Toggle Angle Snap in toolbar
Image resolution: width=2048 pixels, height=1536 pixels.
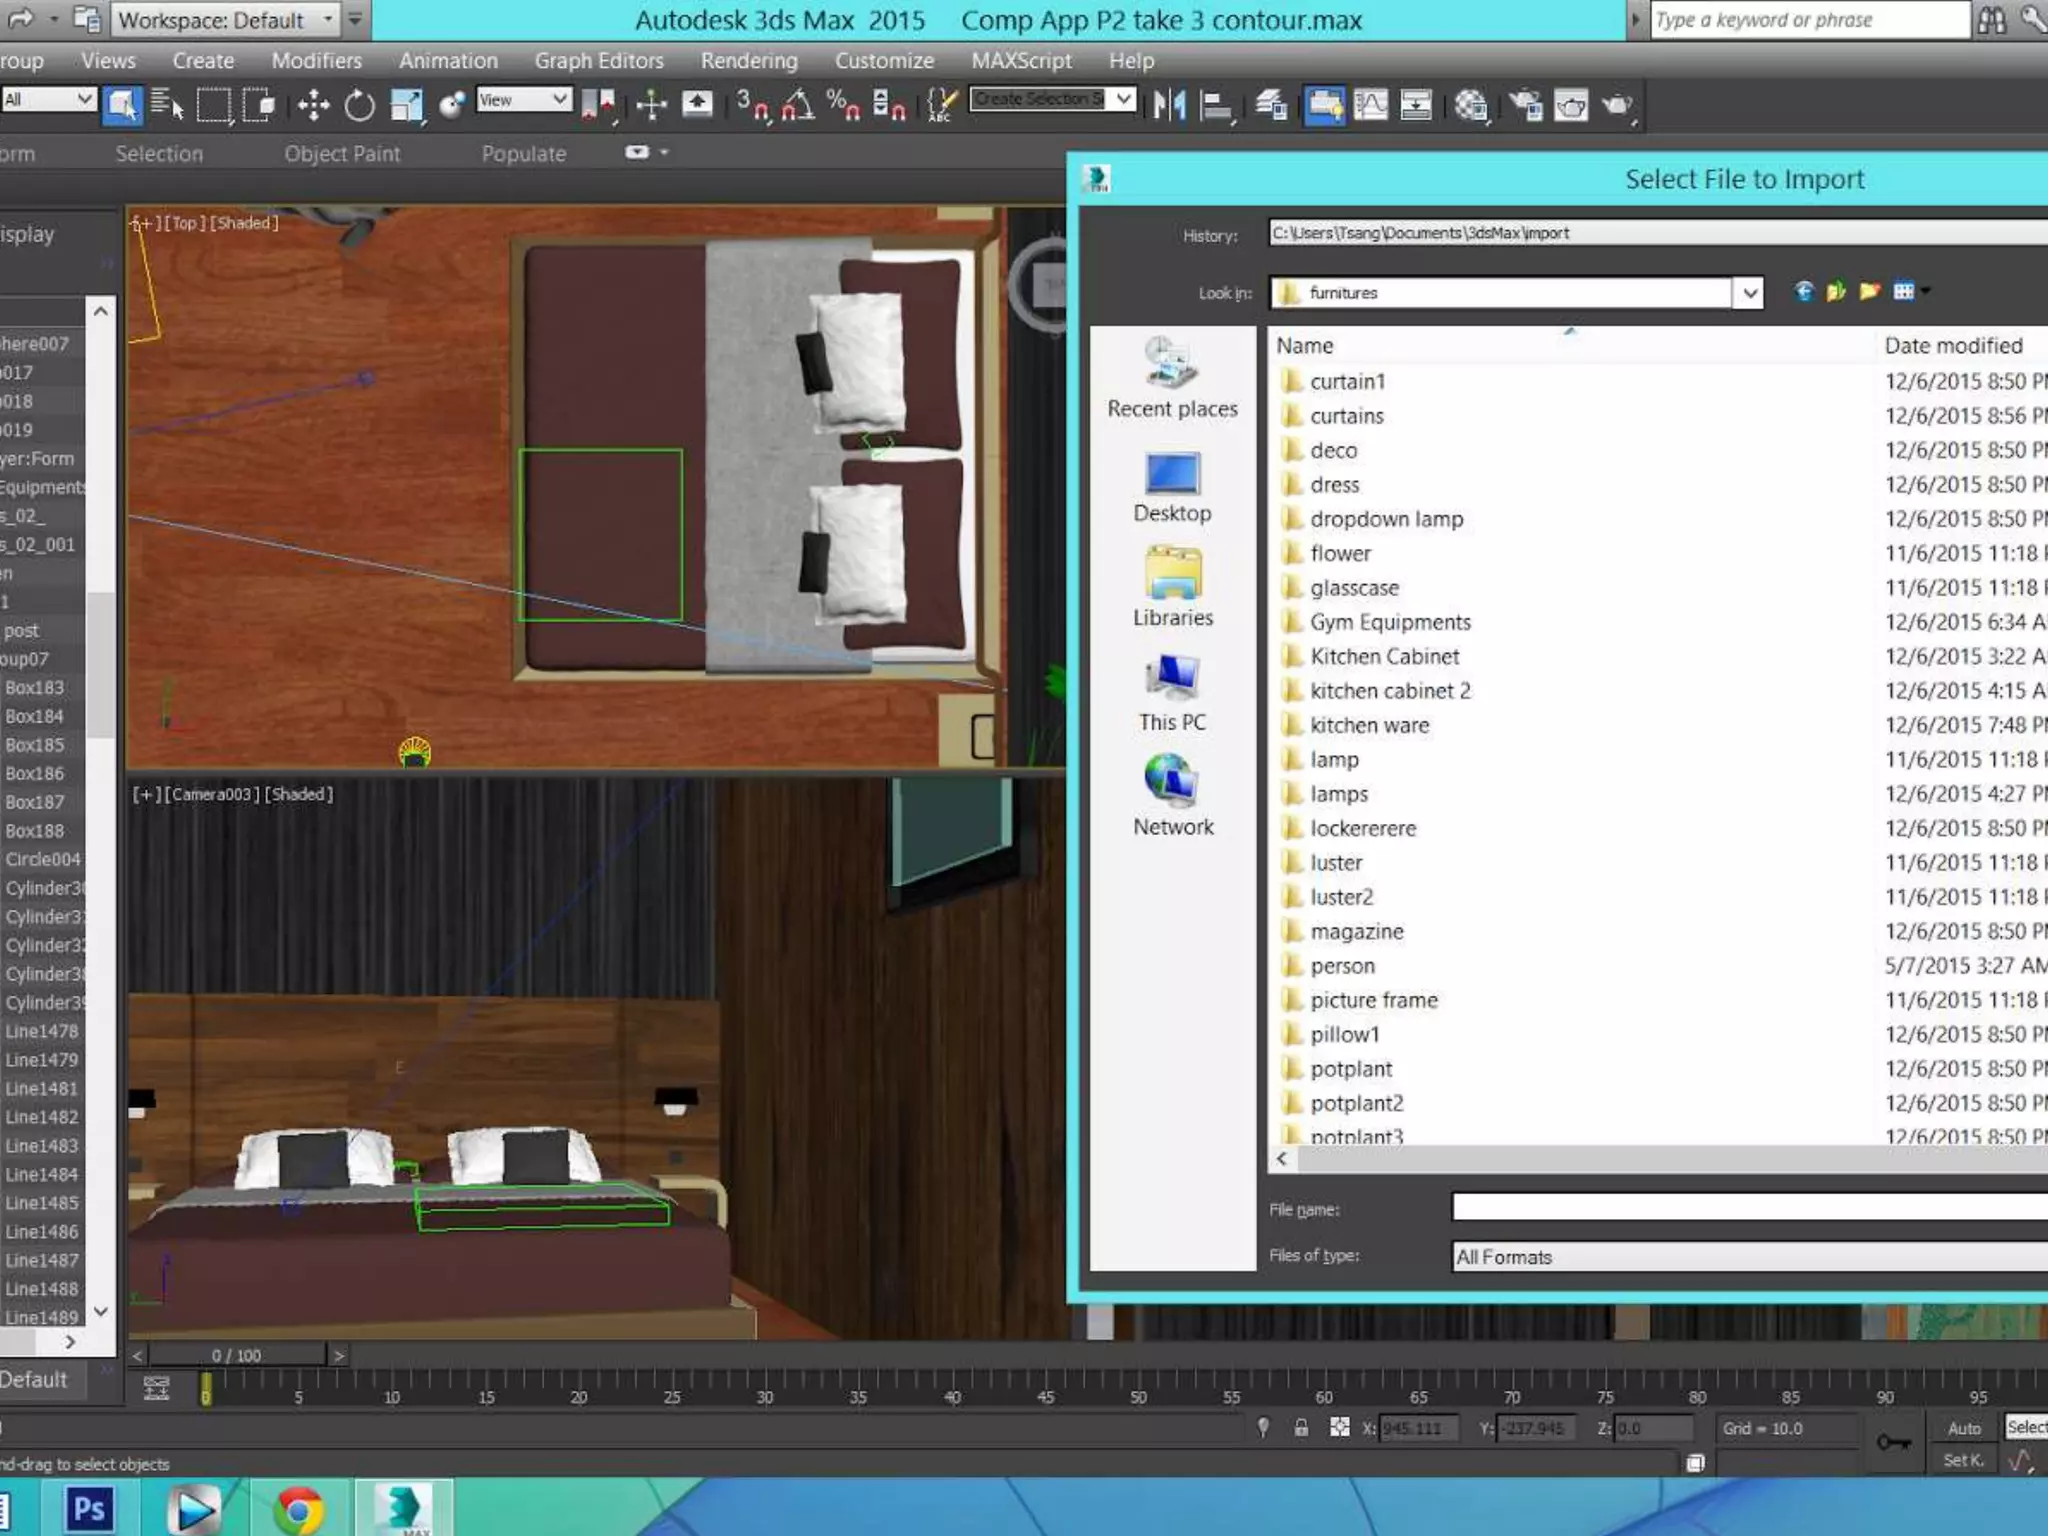(x=797, y=105)
